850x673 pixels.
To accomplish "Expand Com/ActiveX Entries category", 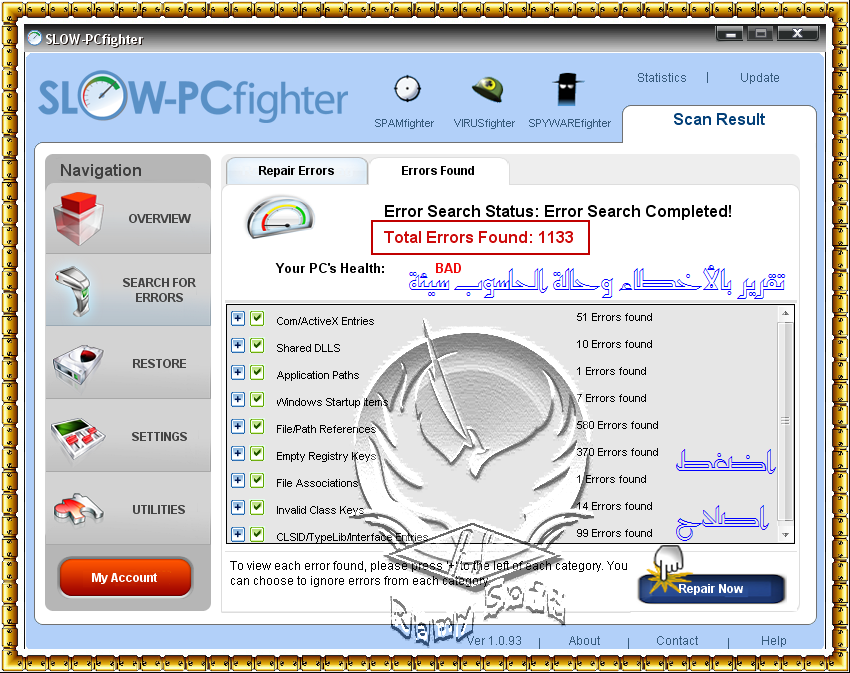I will 237,318.
